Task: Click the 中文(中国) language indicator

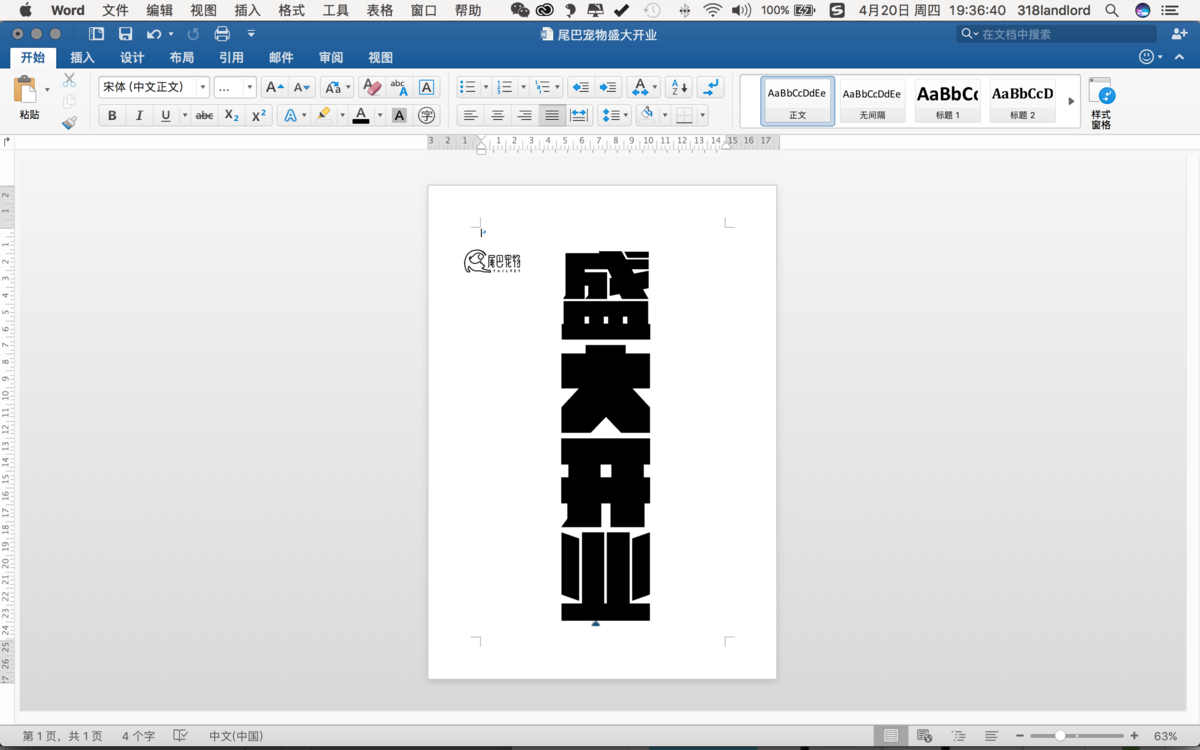Action: 236,736
